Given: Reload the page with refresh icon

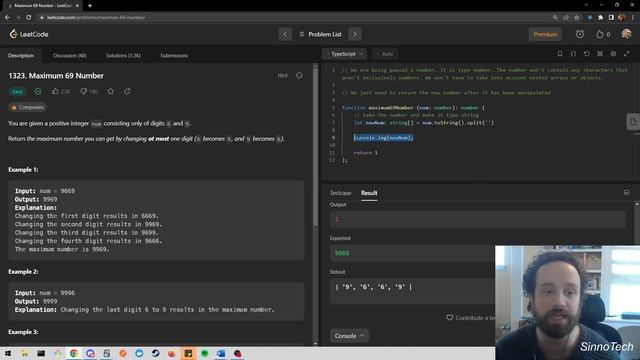Looking at the screenshot, I should pos(29,18).
